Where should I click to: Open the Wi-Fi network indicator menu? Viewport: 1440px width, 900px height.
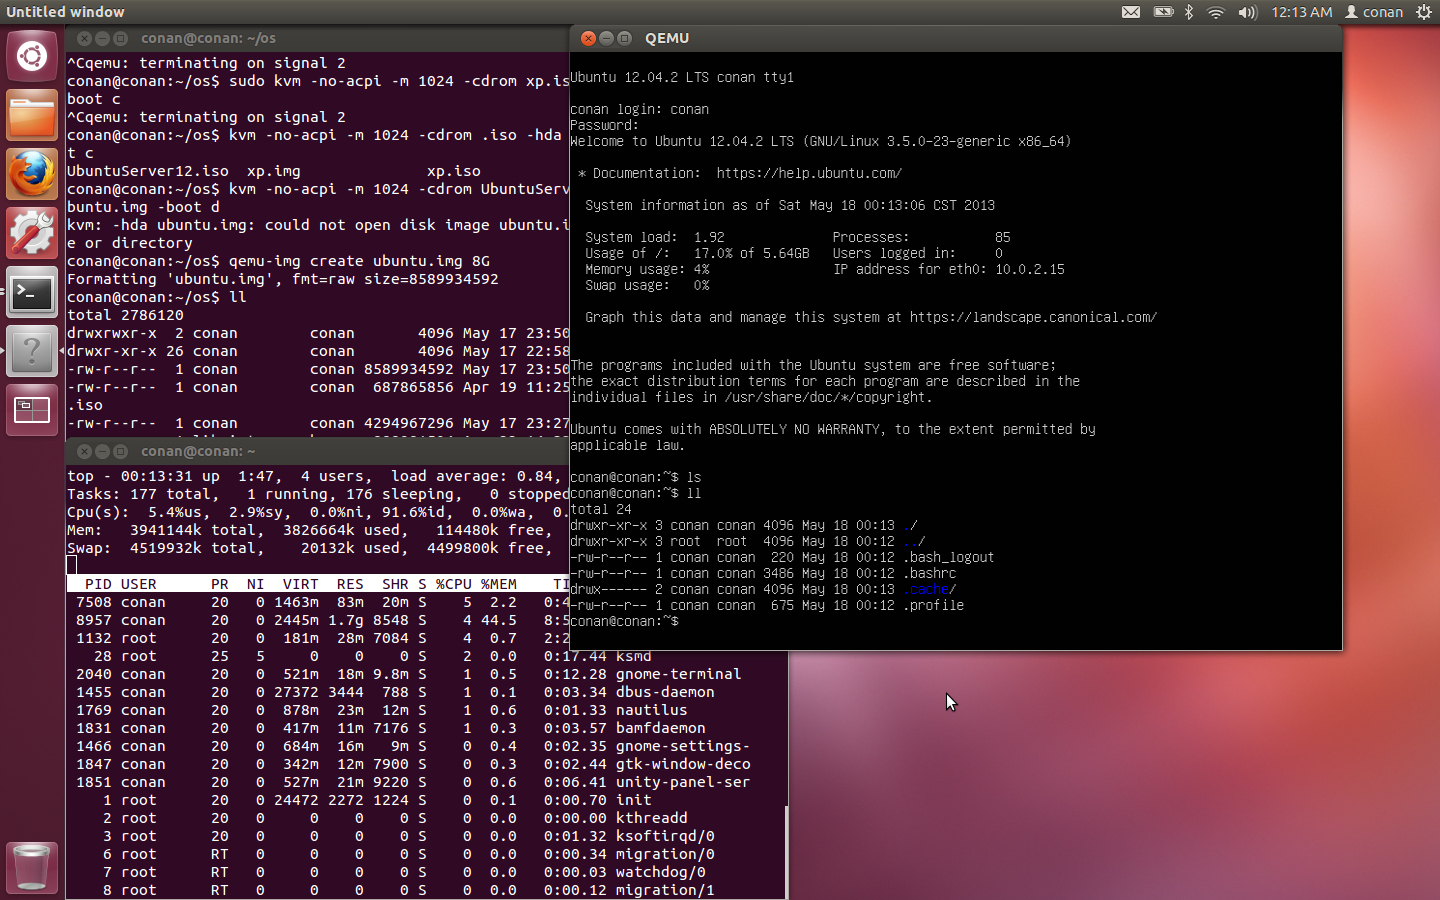(x=1216, y=12)
